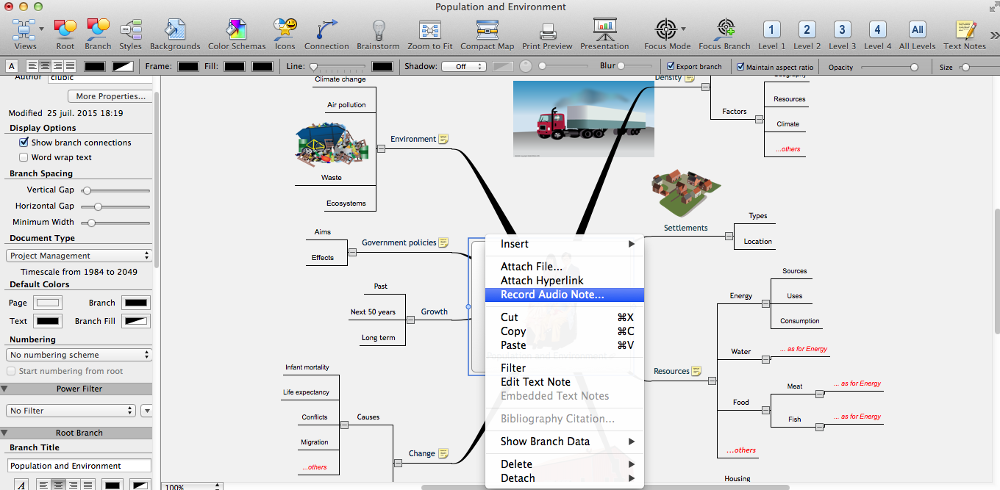
Task: Collapse the Root Branch section
Action: 4,433
